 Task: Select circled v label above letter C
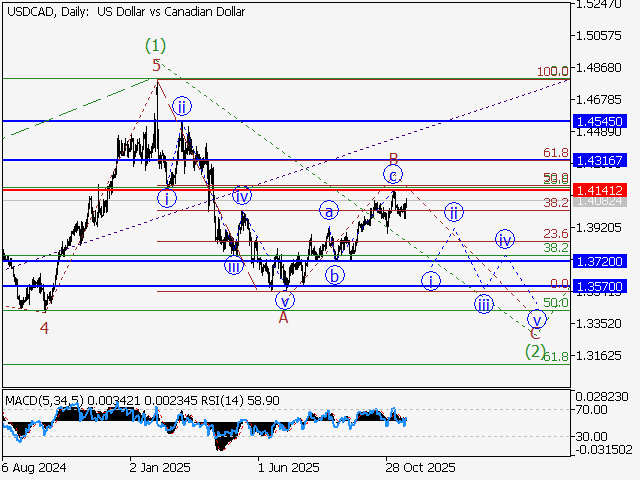(537, 319)
